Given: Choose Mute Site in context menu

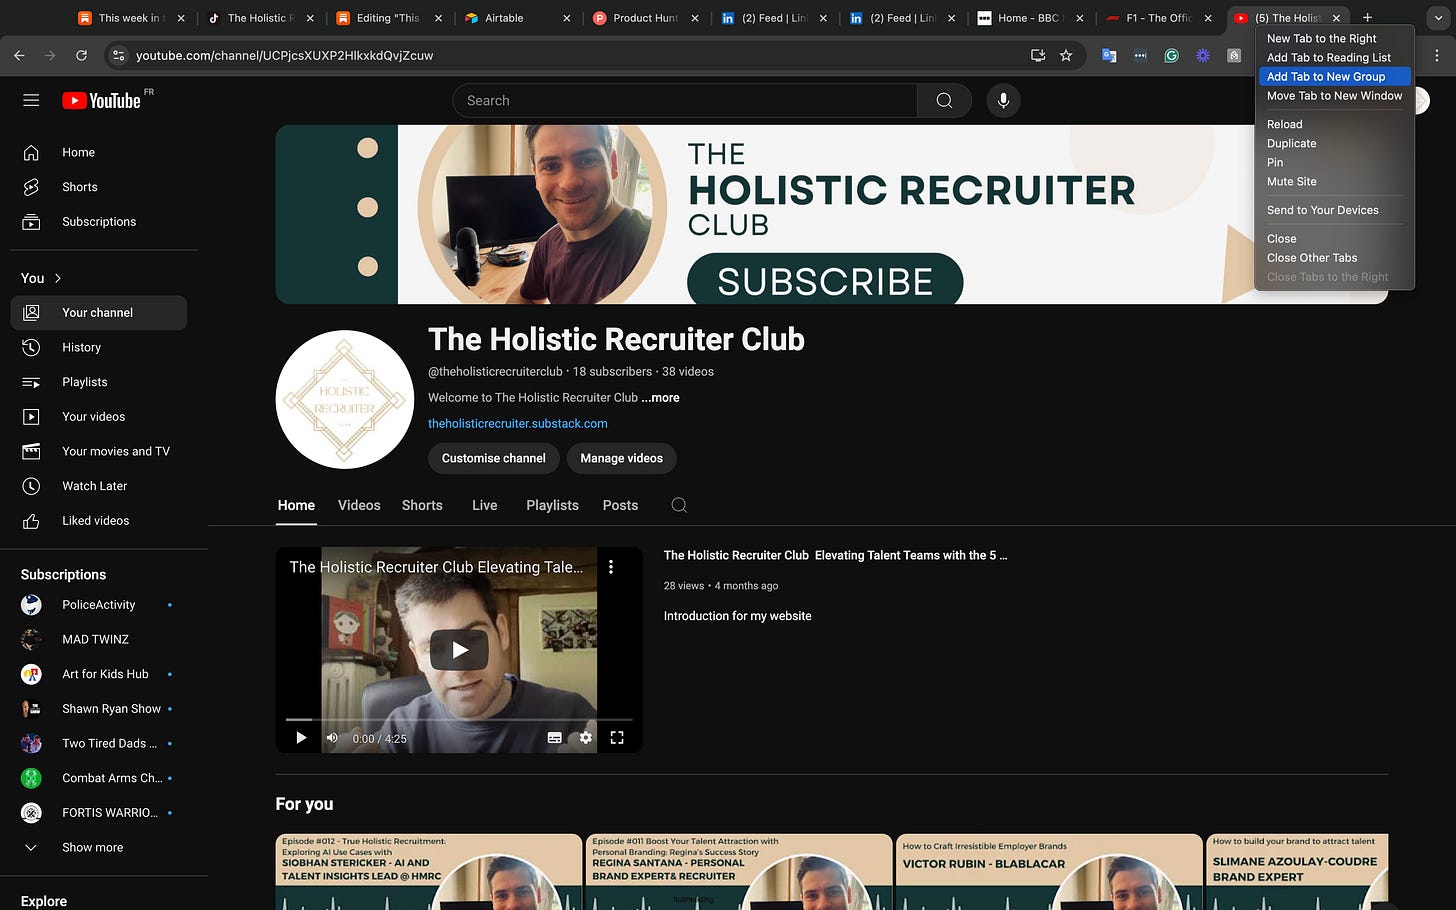Looking at the screenshot, I should [1334, 181].
